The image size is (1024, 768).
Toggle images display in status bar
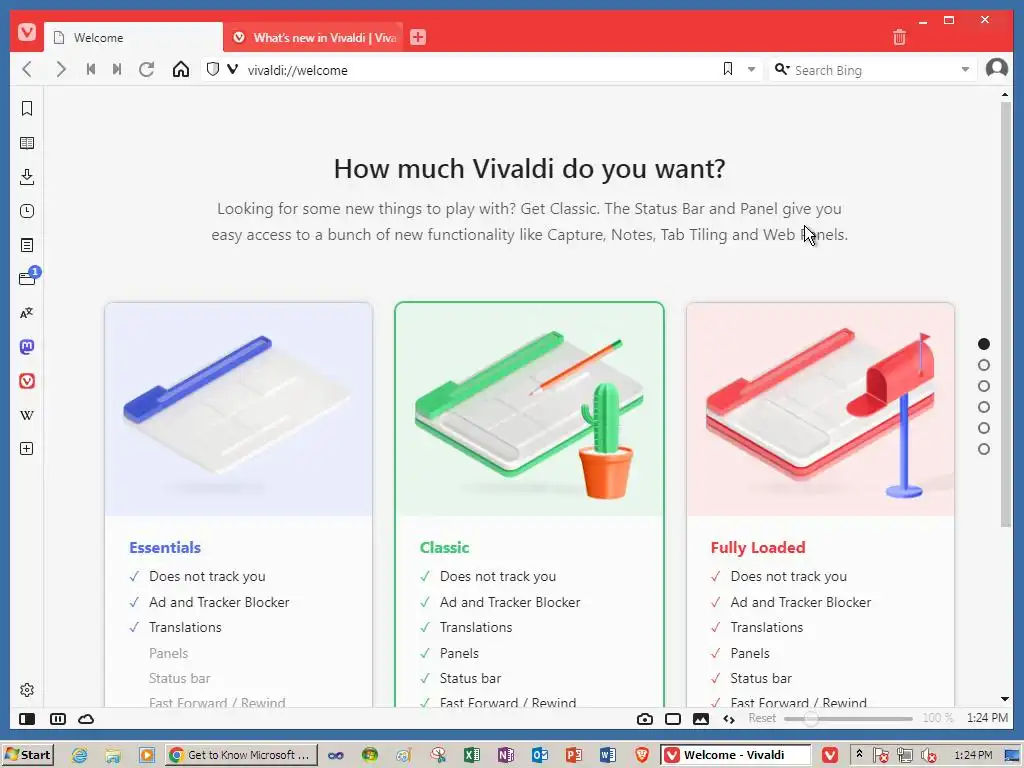(701, 719)
